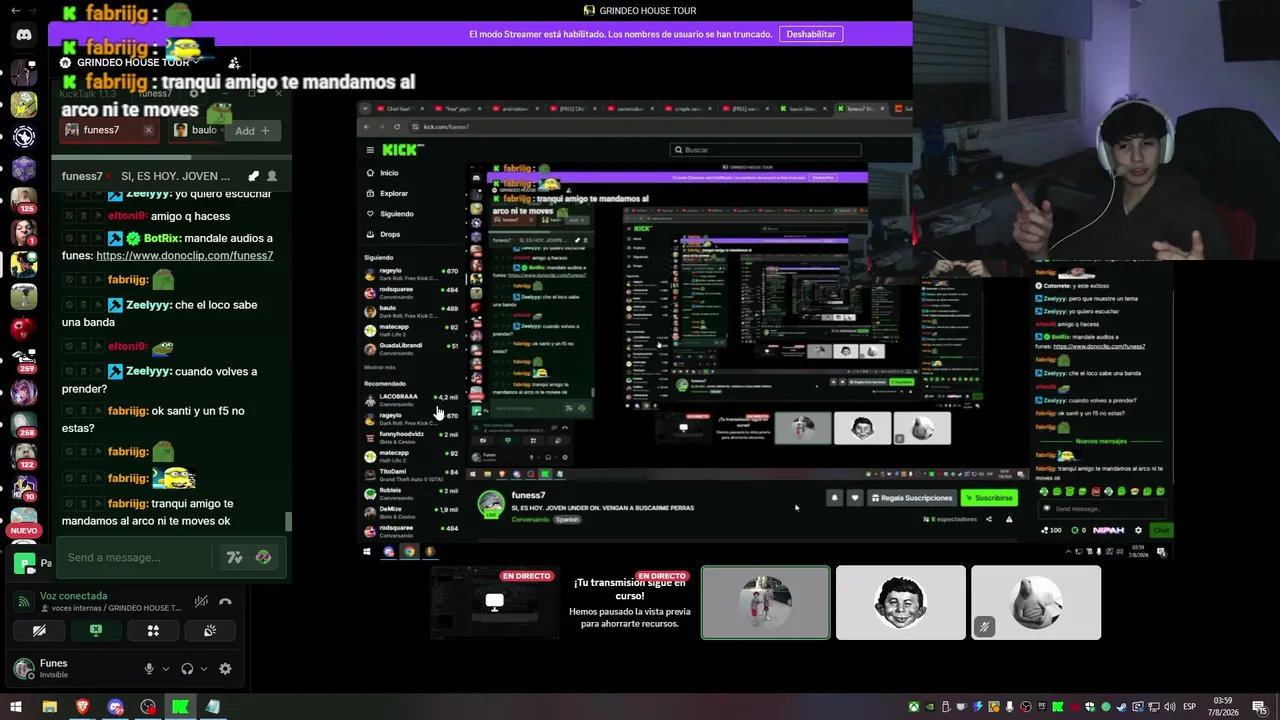Open Brave browser from taskbar
Viewport: 1280px width, 720px height.
coord(82,707)
